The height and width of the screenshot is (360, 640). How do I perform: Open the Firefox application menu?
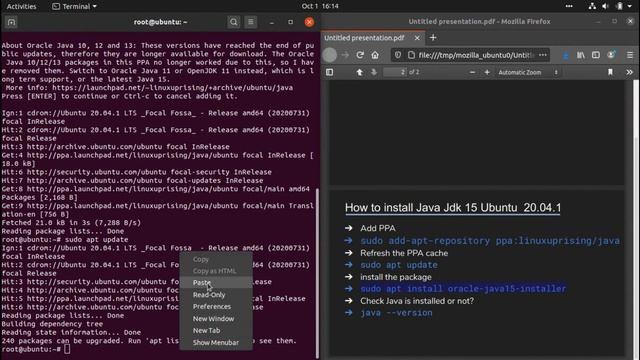point(630,55)
